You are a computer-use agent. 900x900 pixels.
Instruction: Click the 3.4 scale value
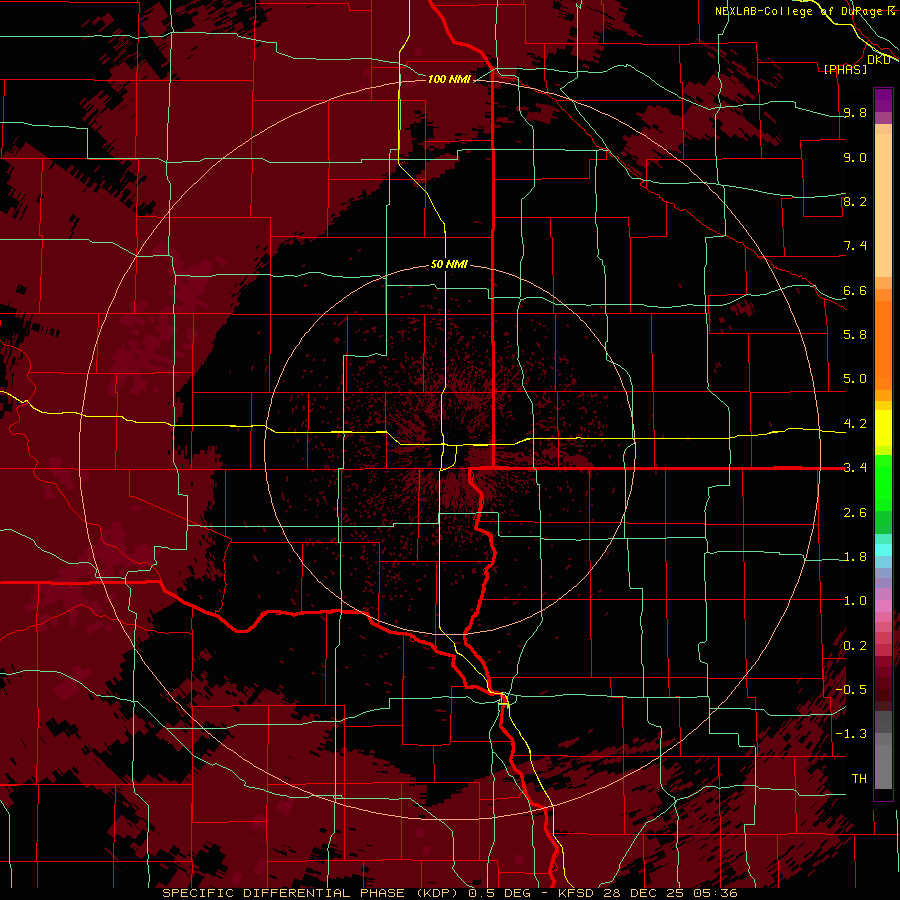pos(855,468)
